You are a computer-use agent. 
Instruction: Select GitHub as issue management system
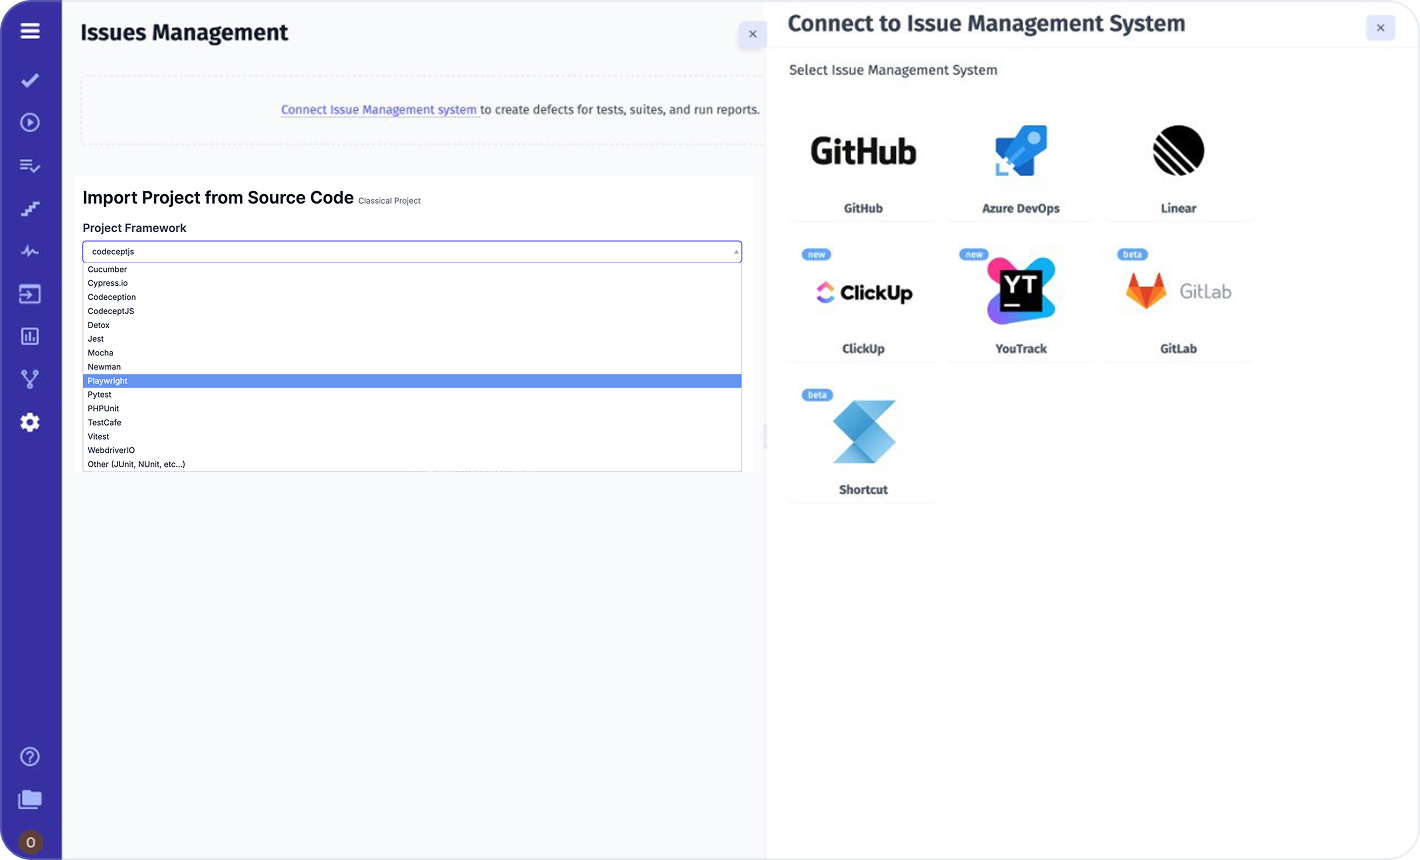pyautogui.click(x=862, y=162)
